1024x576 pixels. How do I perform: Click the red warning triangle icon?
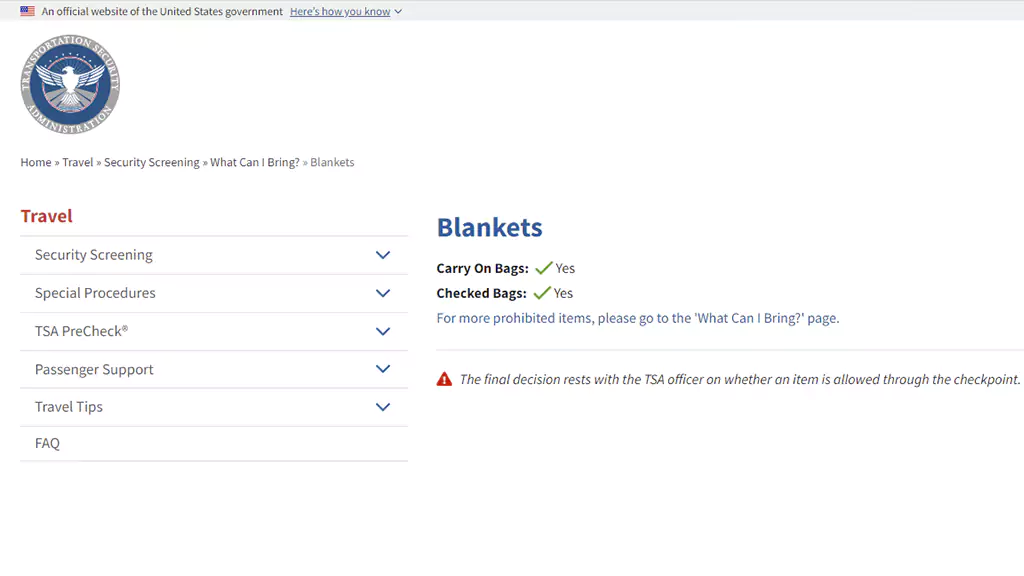[444, 379]
